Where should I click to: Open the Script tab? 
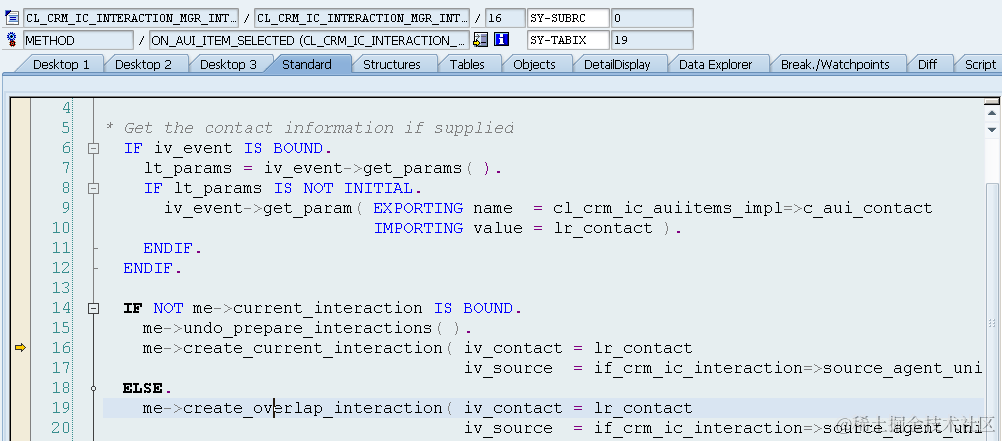pos(980,65)
